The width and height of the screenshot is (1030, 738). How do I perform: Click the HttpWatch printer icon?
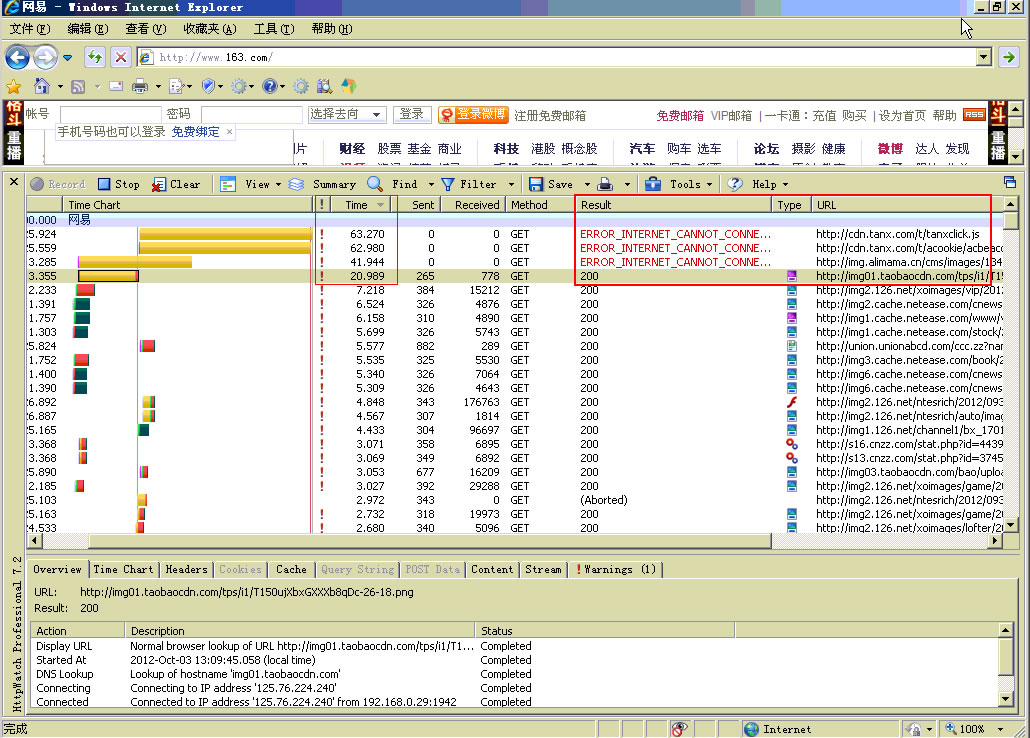606,185
